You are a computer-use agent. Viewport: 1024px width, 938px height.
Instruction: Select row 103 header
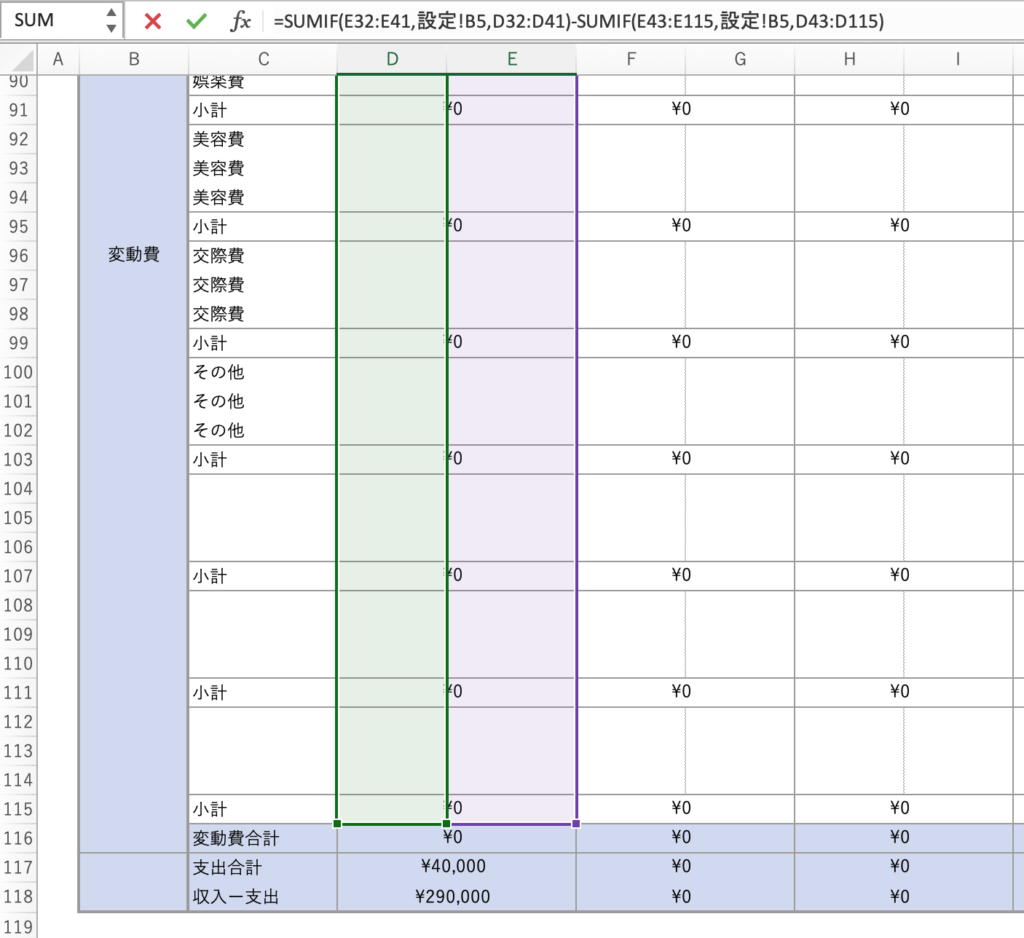tap(20, 459)
